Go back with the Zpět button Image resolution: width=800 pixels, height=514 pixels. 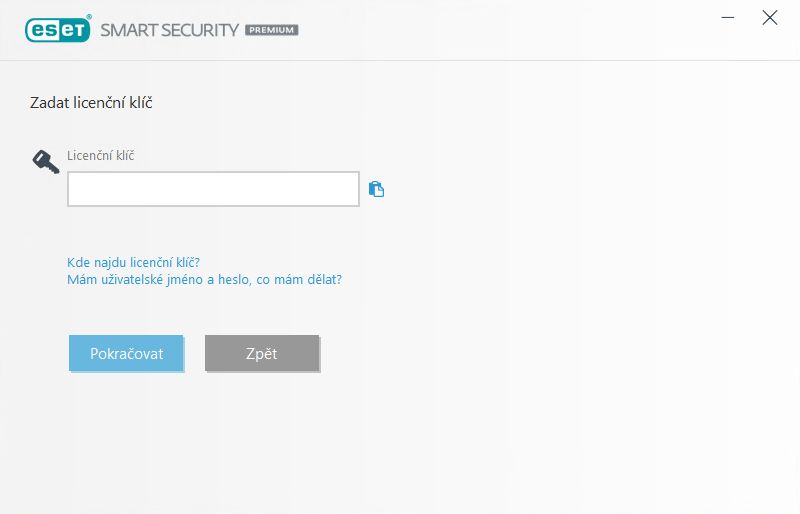pyautogui.click(x=262, y=353)
